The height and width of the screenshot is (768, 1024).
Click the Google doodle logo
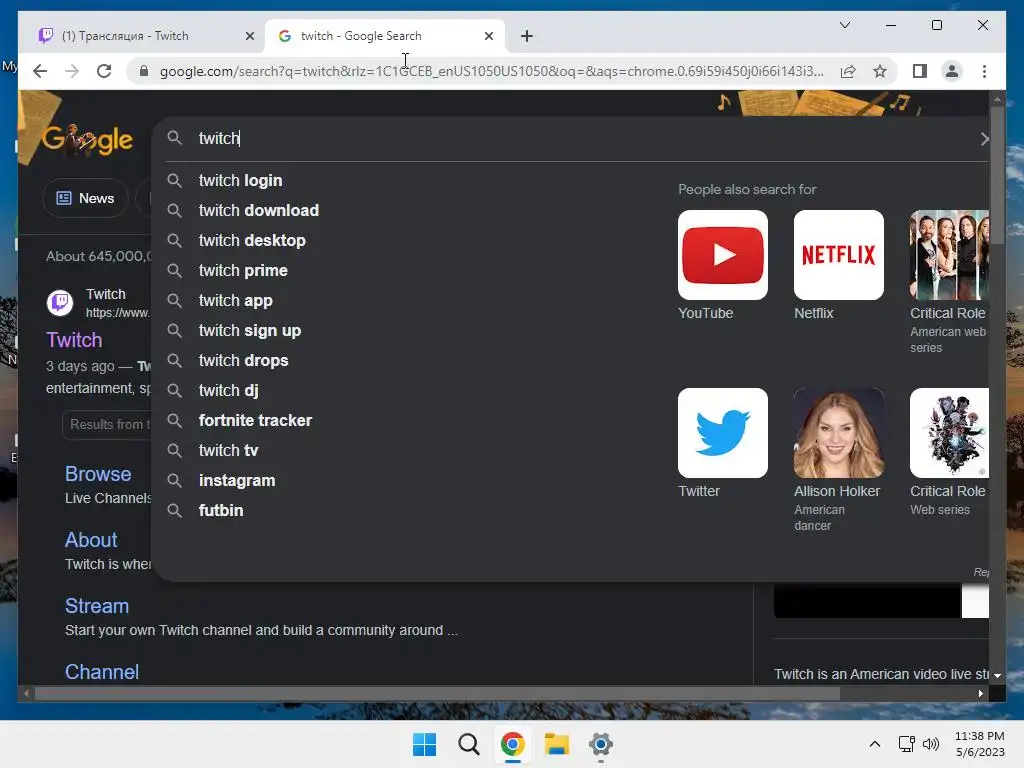87,140
